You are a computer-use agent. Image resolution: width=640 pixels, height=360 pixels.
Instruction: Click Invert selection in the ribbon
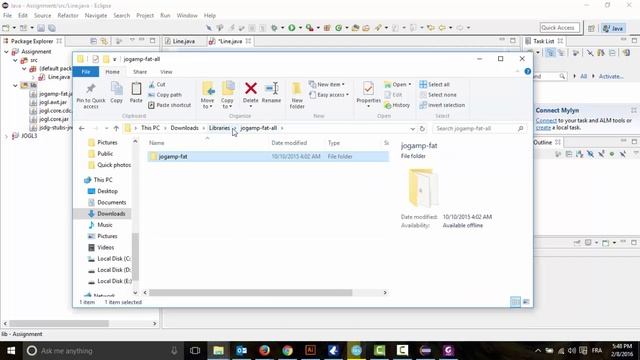tap(442, 105)
